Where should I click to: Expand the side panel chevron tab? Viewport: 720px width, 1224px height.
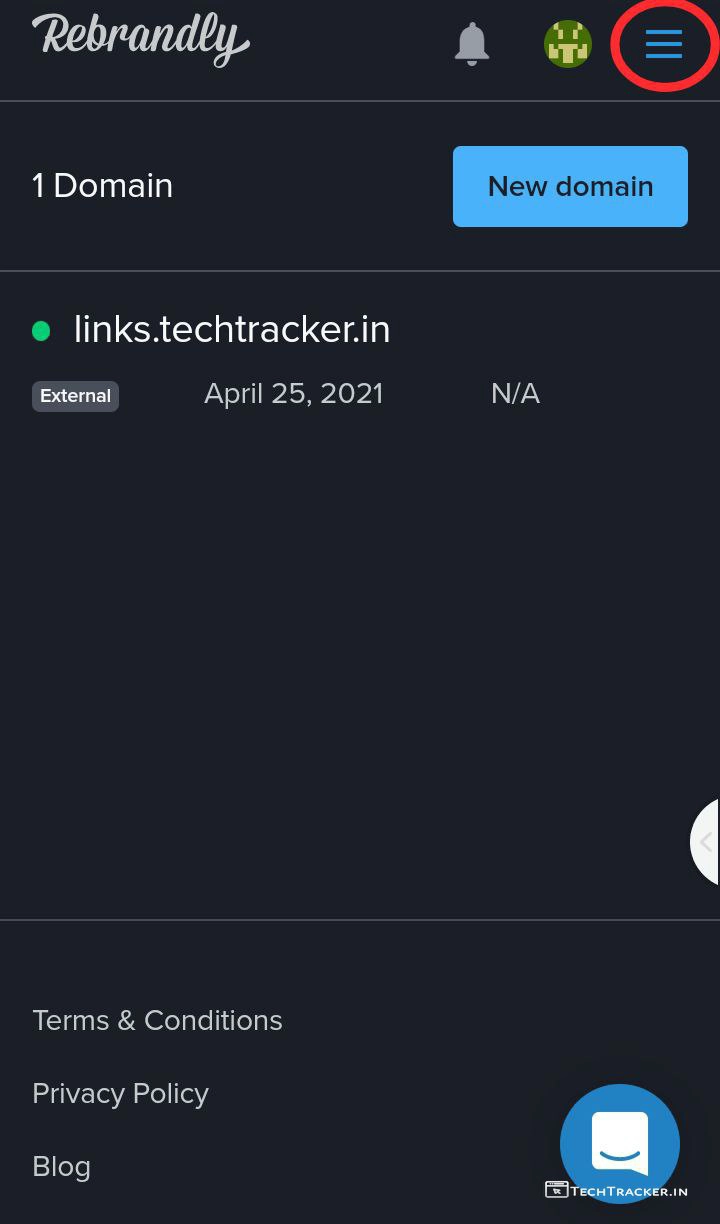pyautogui.click(x=705, y=842)
